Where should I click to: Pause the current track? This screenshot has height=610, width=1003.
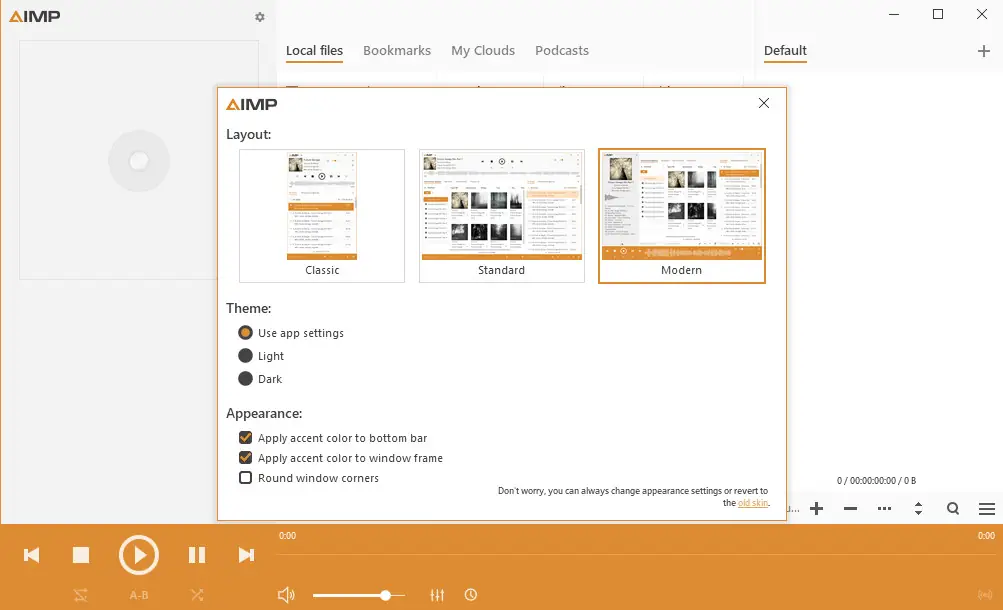(197, 555)
